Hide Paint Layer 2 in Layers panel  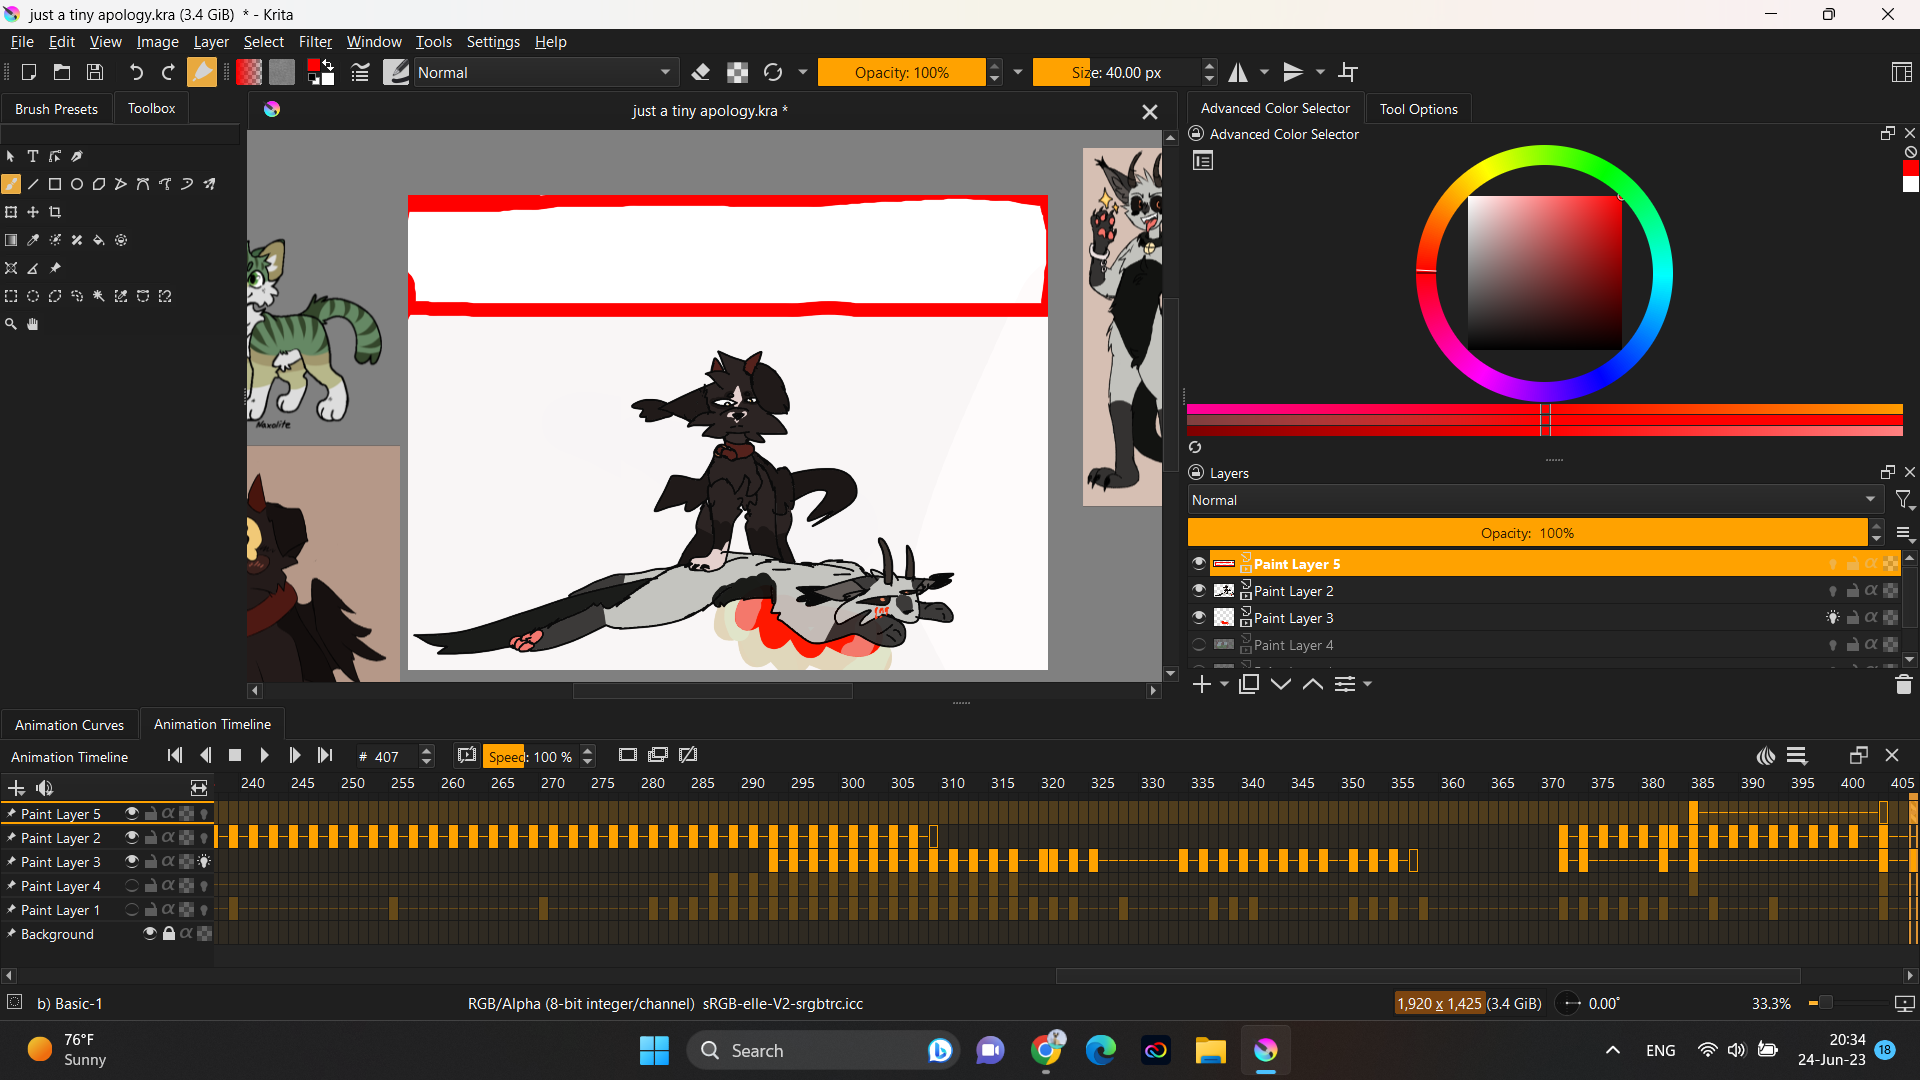(x=1198, y=591)
